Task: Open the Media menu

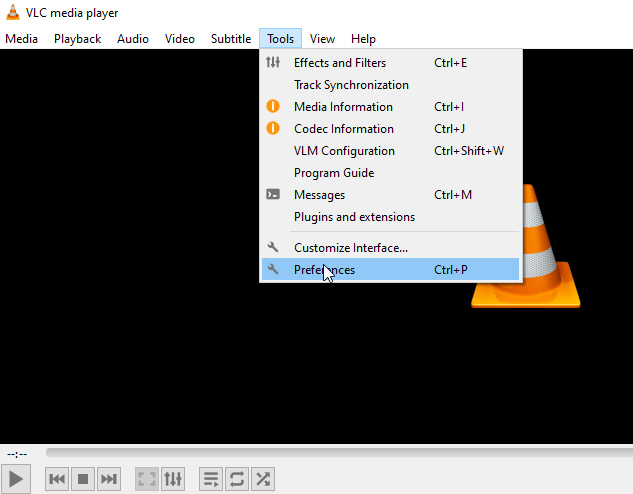Action: click(x=21, y=39)
